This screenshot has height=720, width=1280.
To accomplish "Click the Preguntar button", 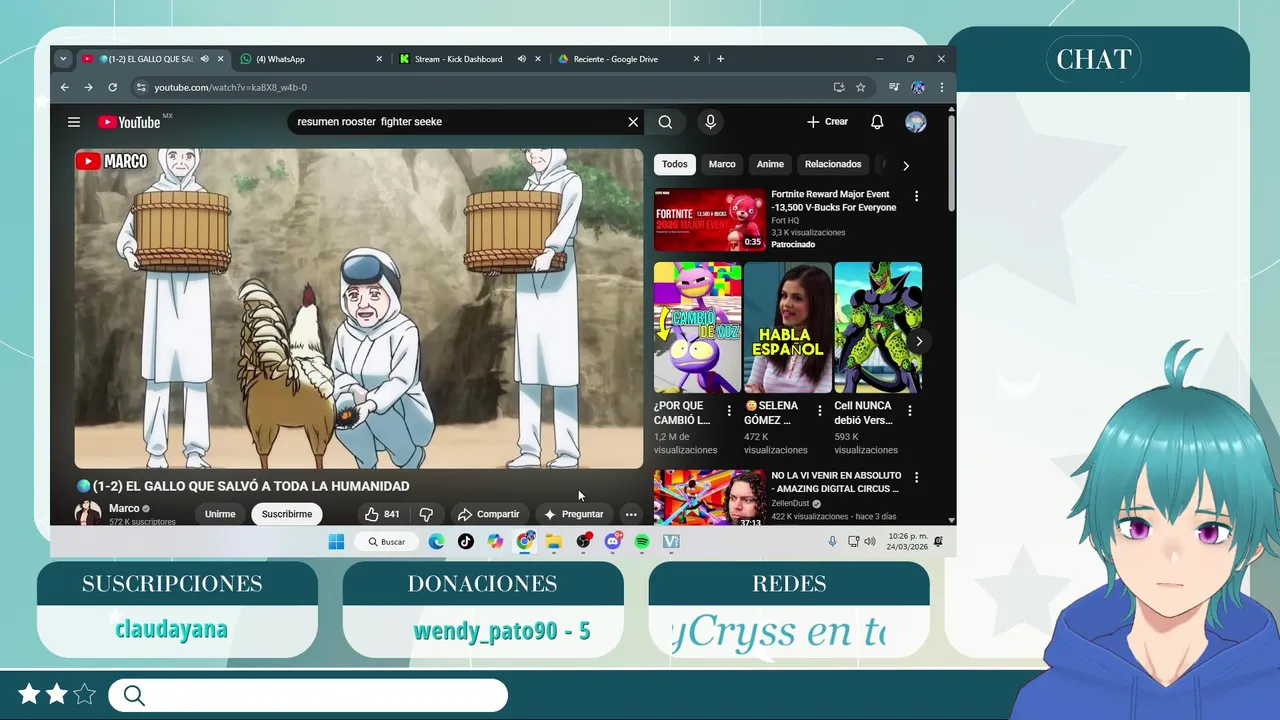I will point(574,514).
